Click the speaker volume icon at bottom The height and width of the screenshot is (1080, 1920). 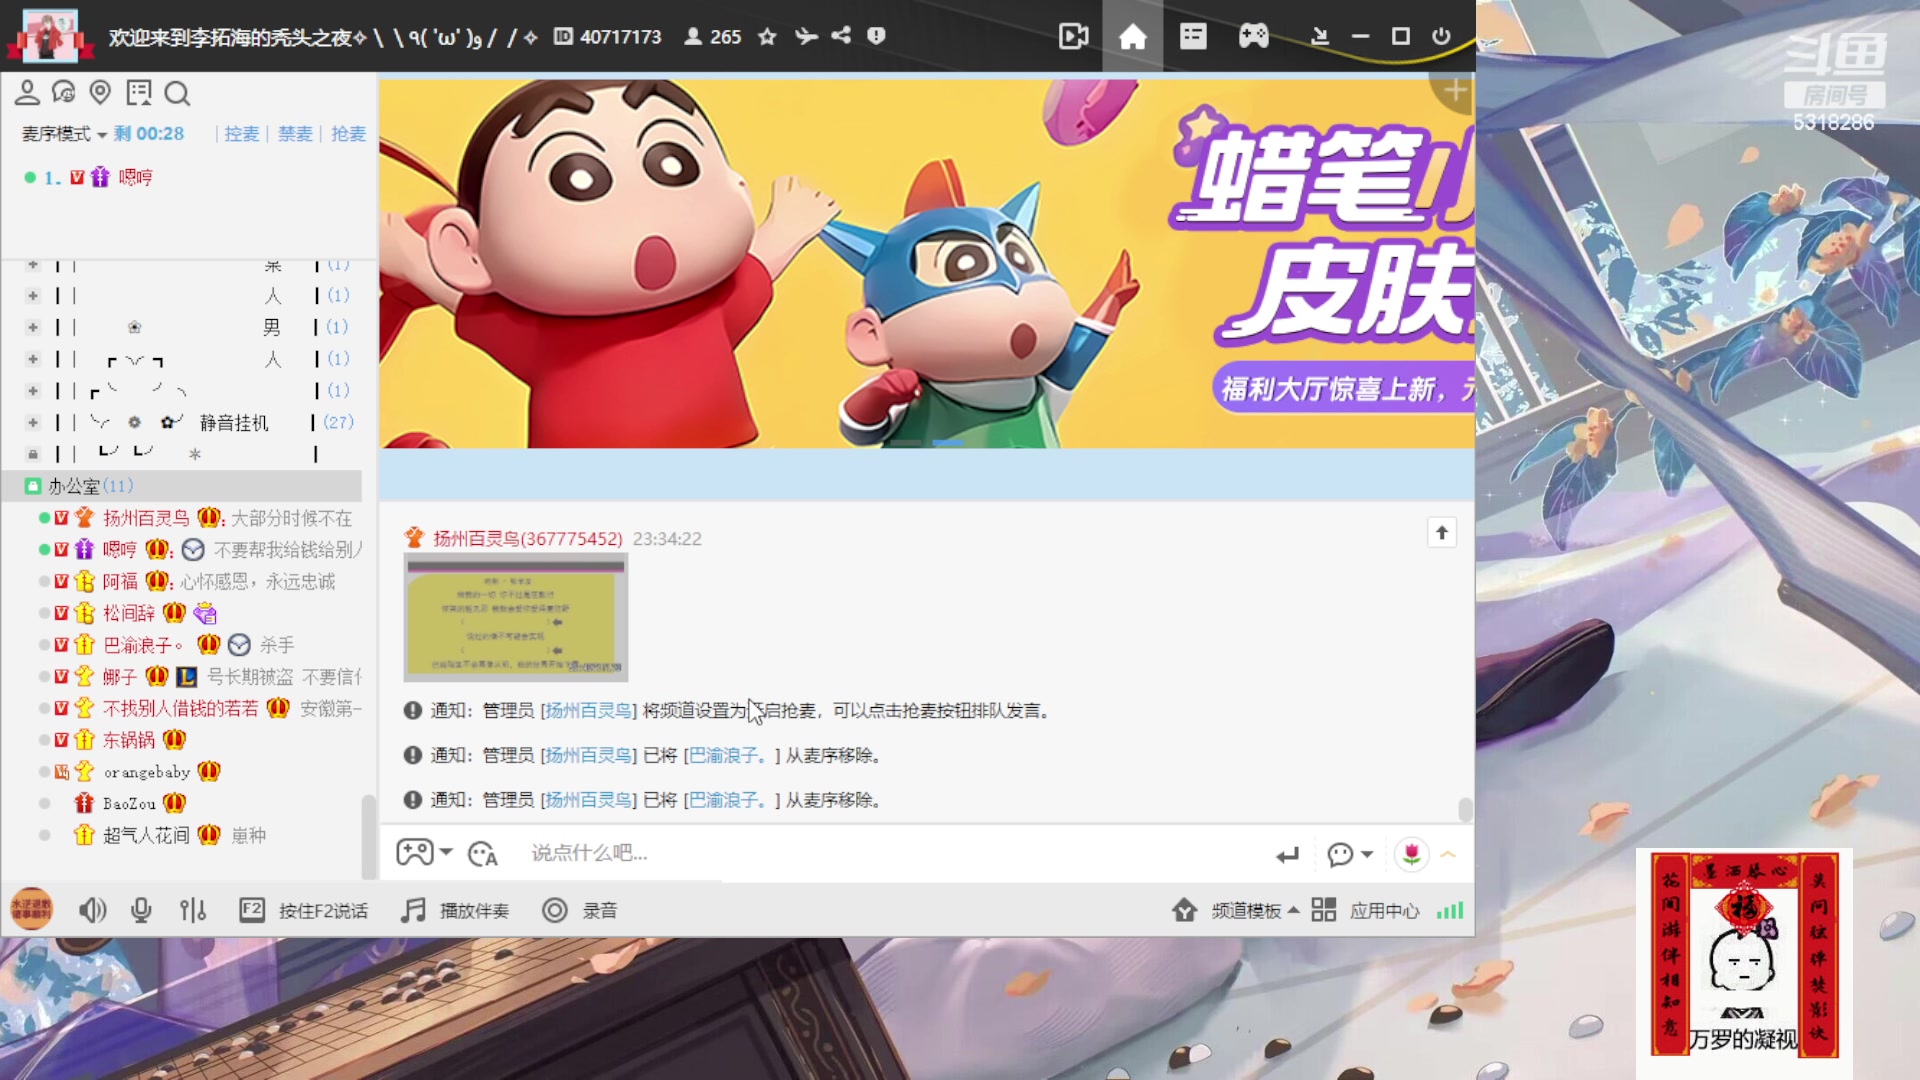tap(92, 910)
